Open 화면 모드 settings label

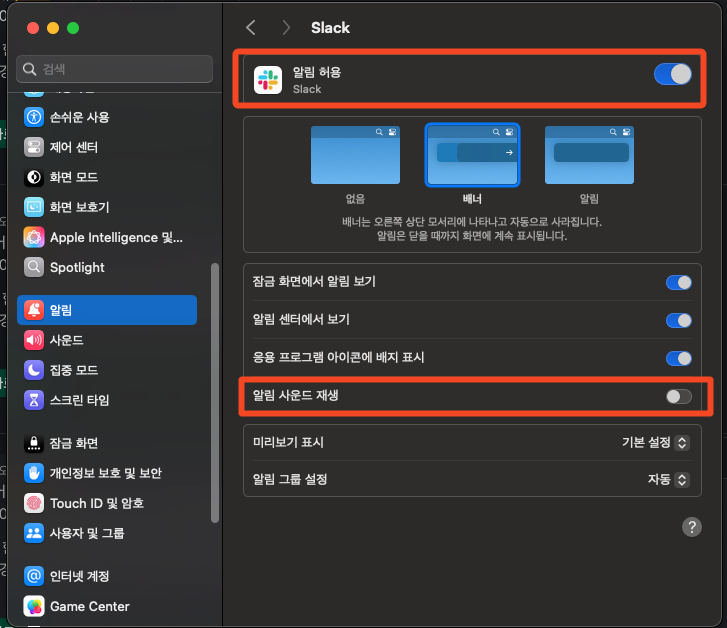pos(74,177)
